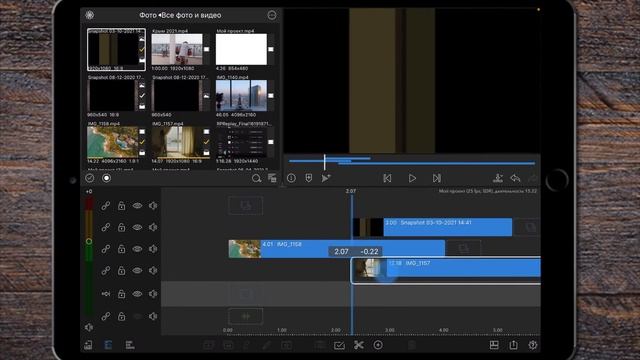
Task: Select the IMG_1157 clip on timeline
Action: pyautogui.click(x=446, y=270)
